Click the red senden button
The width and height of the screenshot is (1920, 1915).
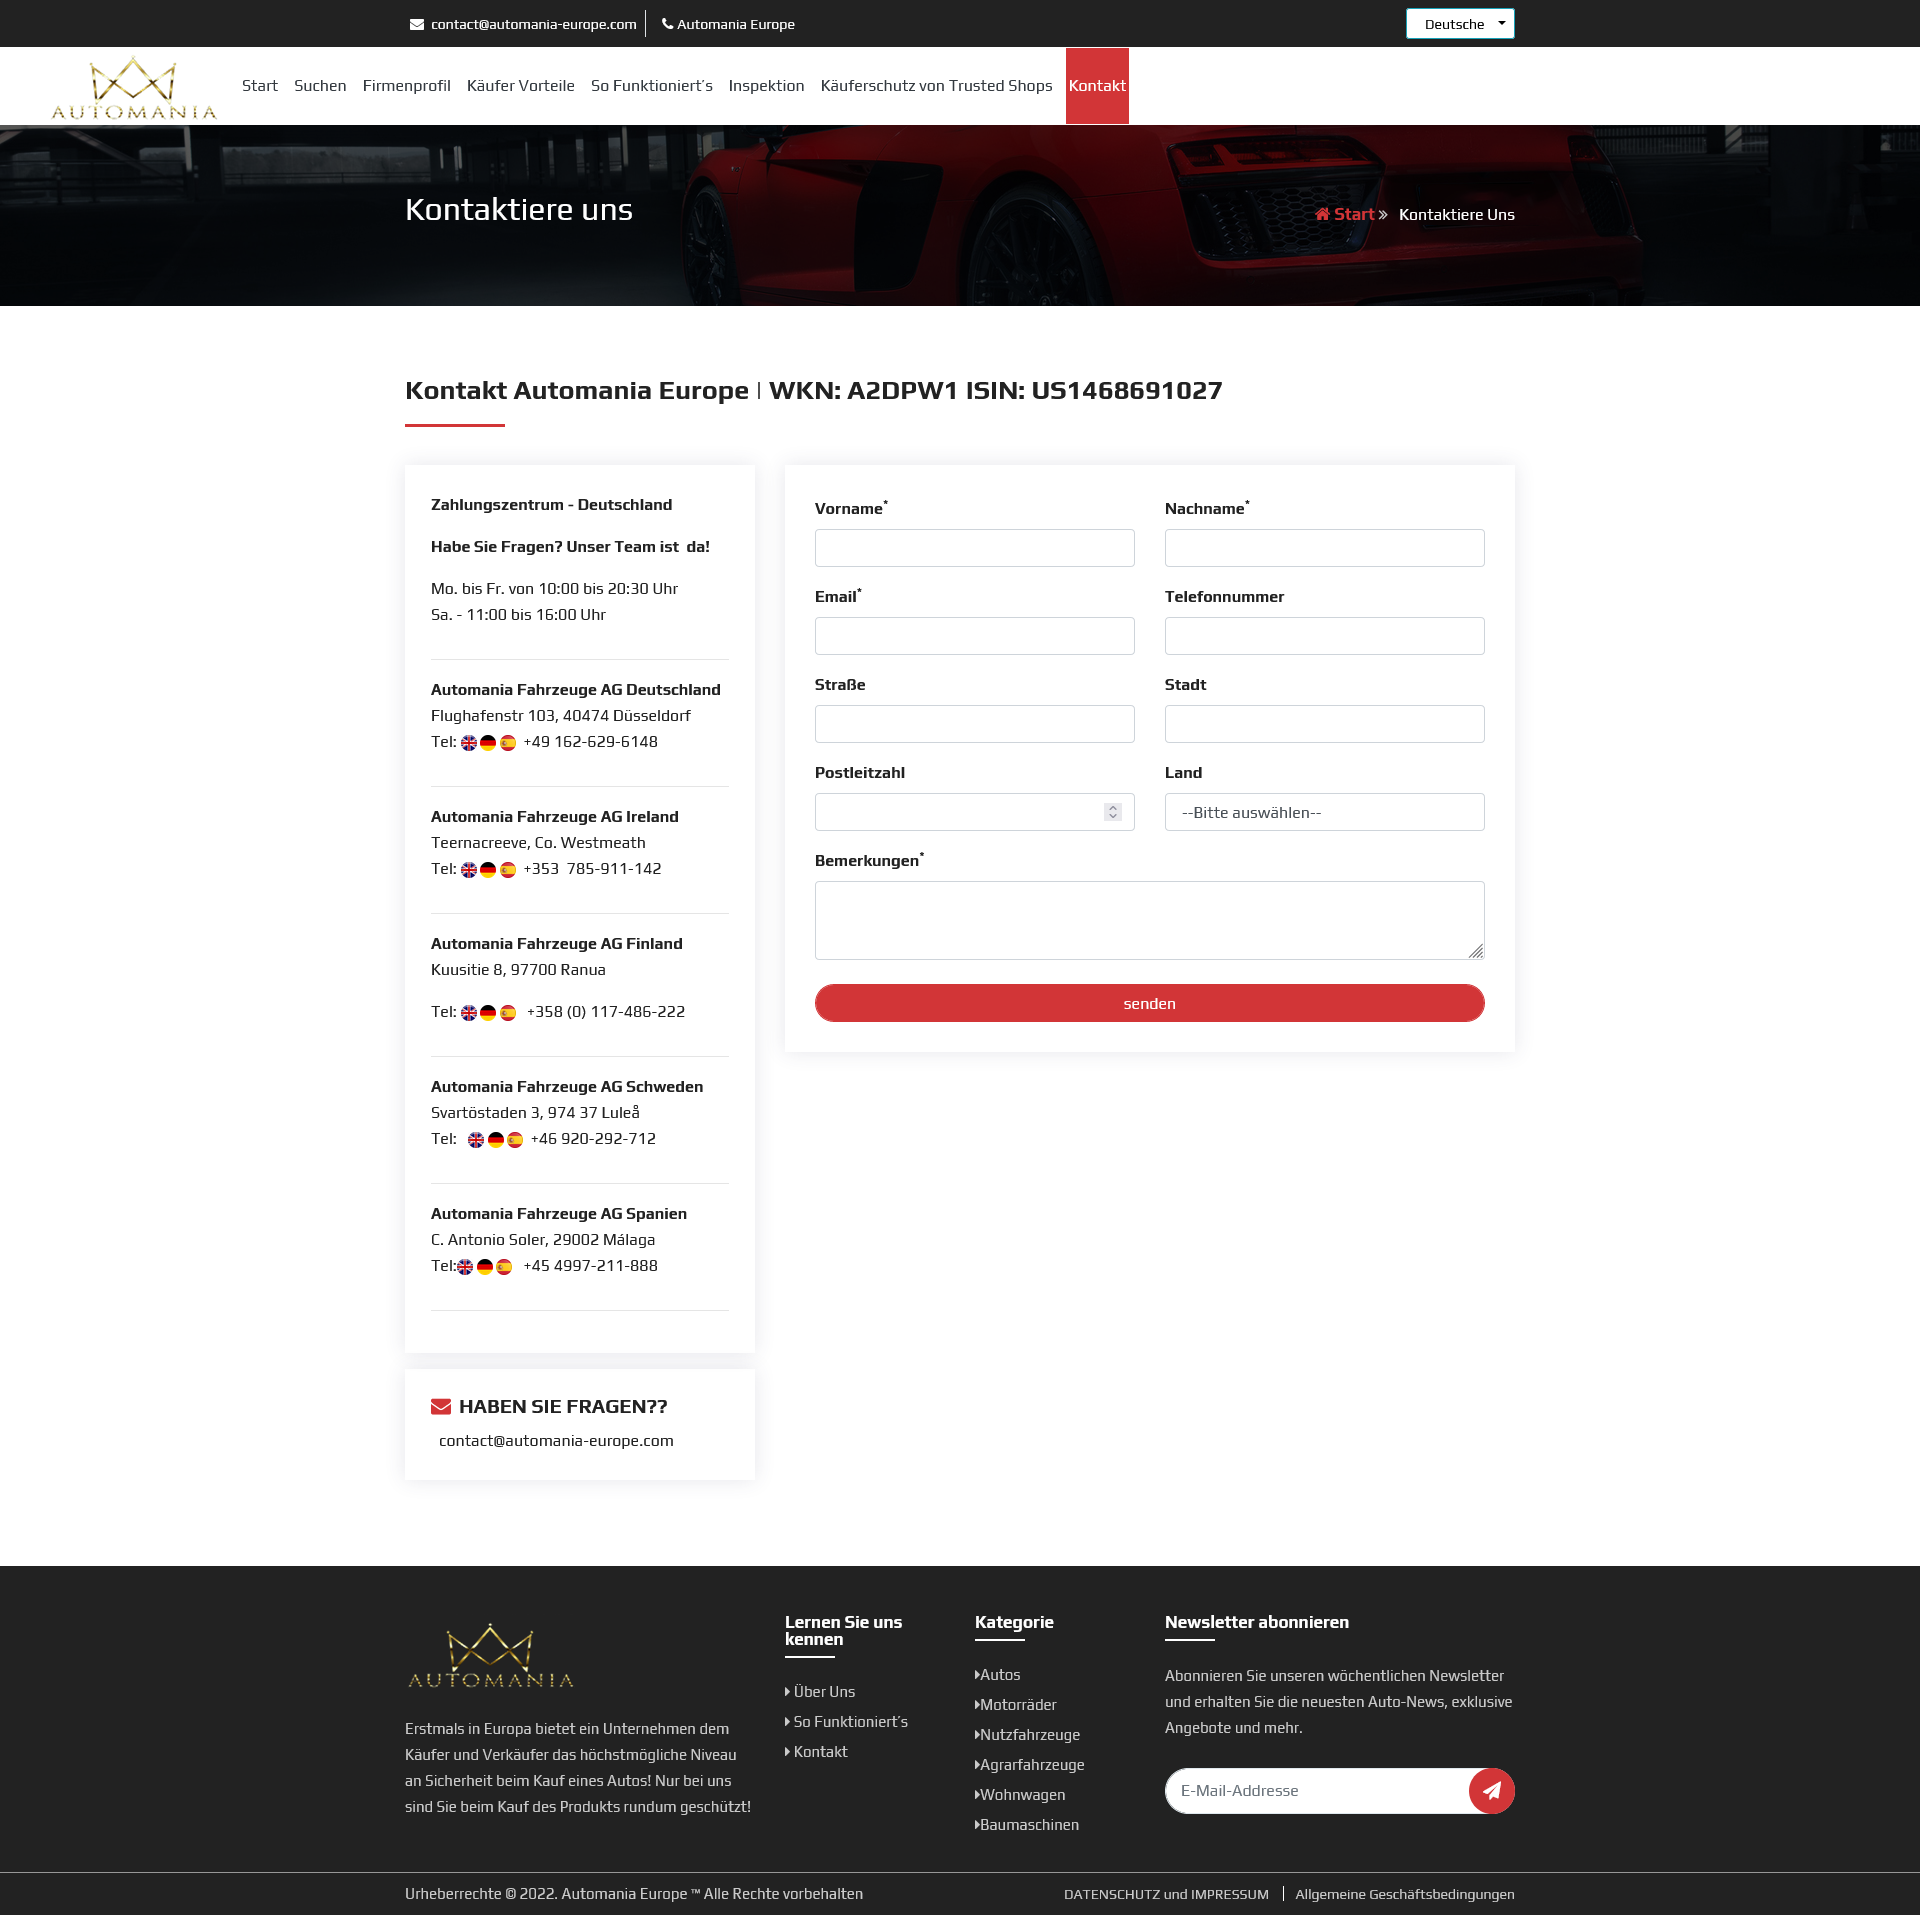(1150, 1003)
